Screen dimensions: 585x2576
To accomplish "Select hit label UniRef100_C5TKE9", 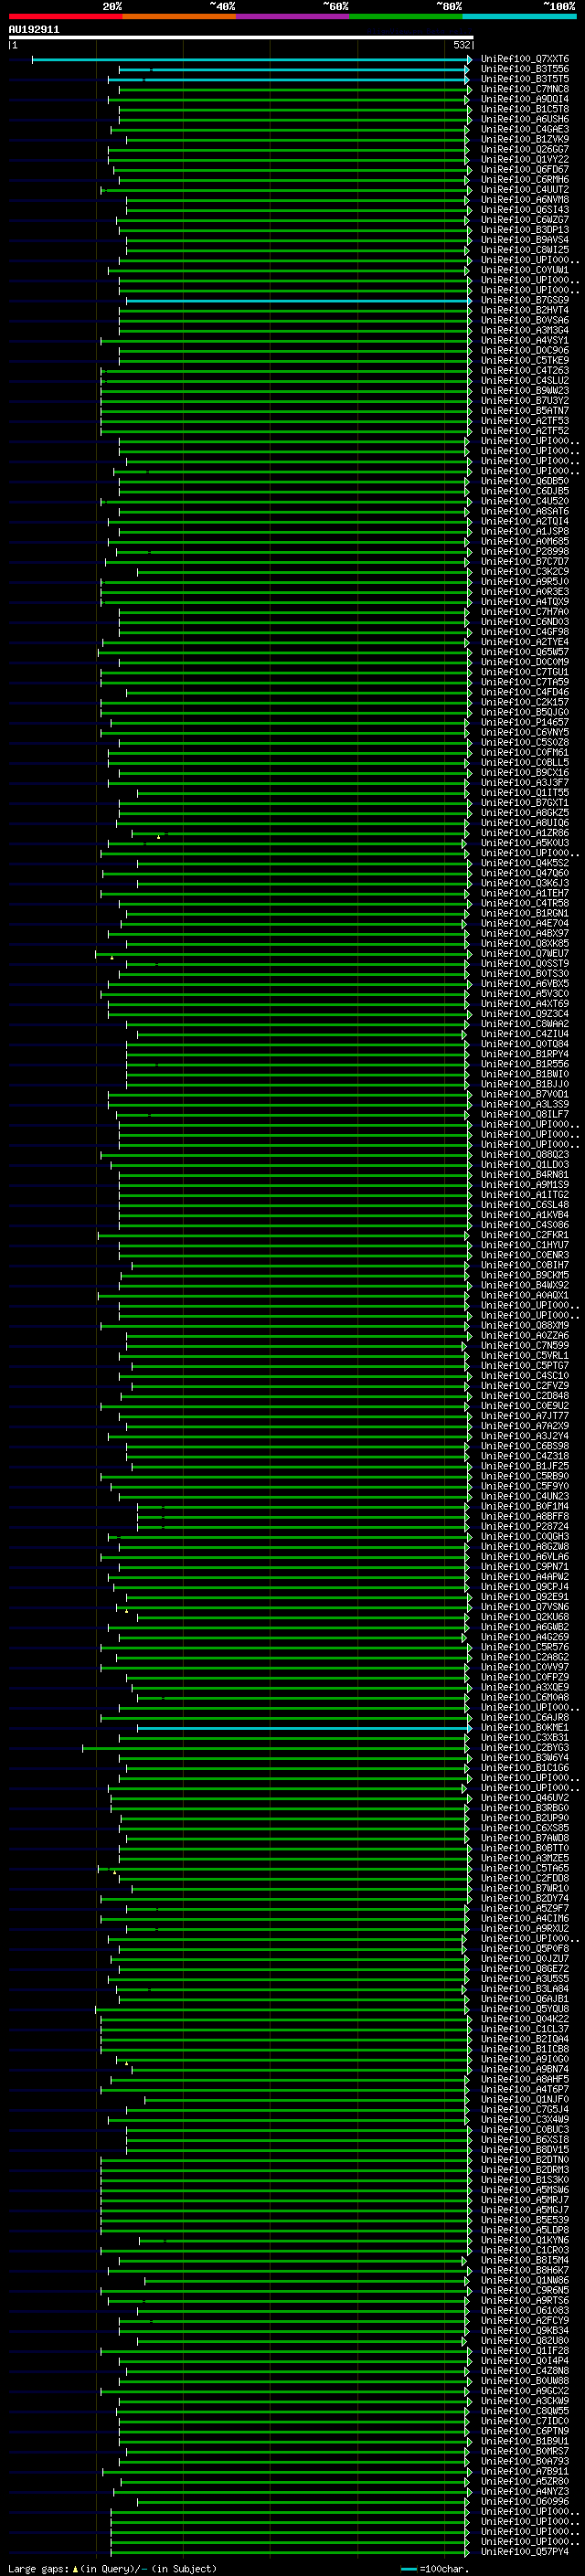I will 525,361.
